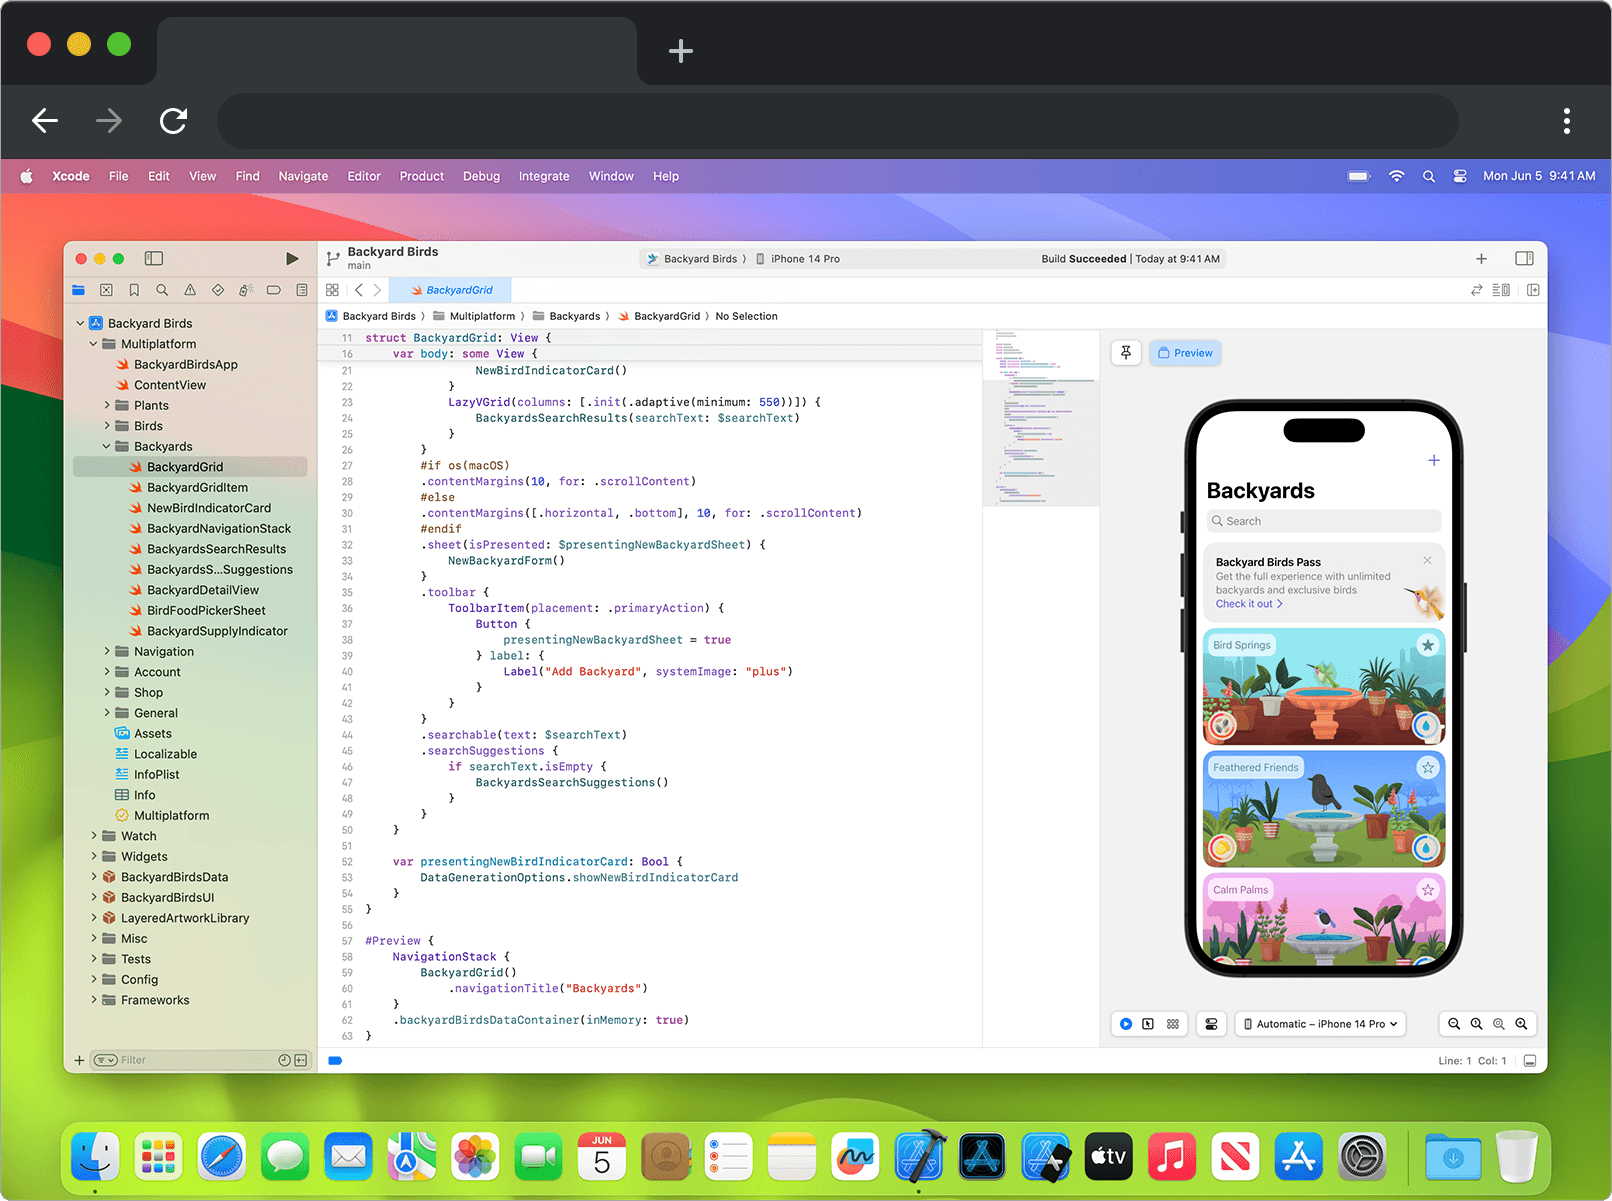The image size is (1612, 1201).
Task: Select selectable preview mode
Action: tap(1148, 1024)
